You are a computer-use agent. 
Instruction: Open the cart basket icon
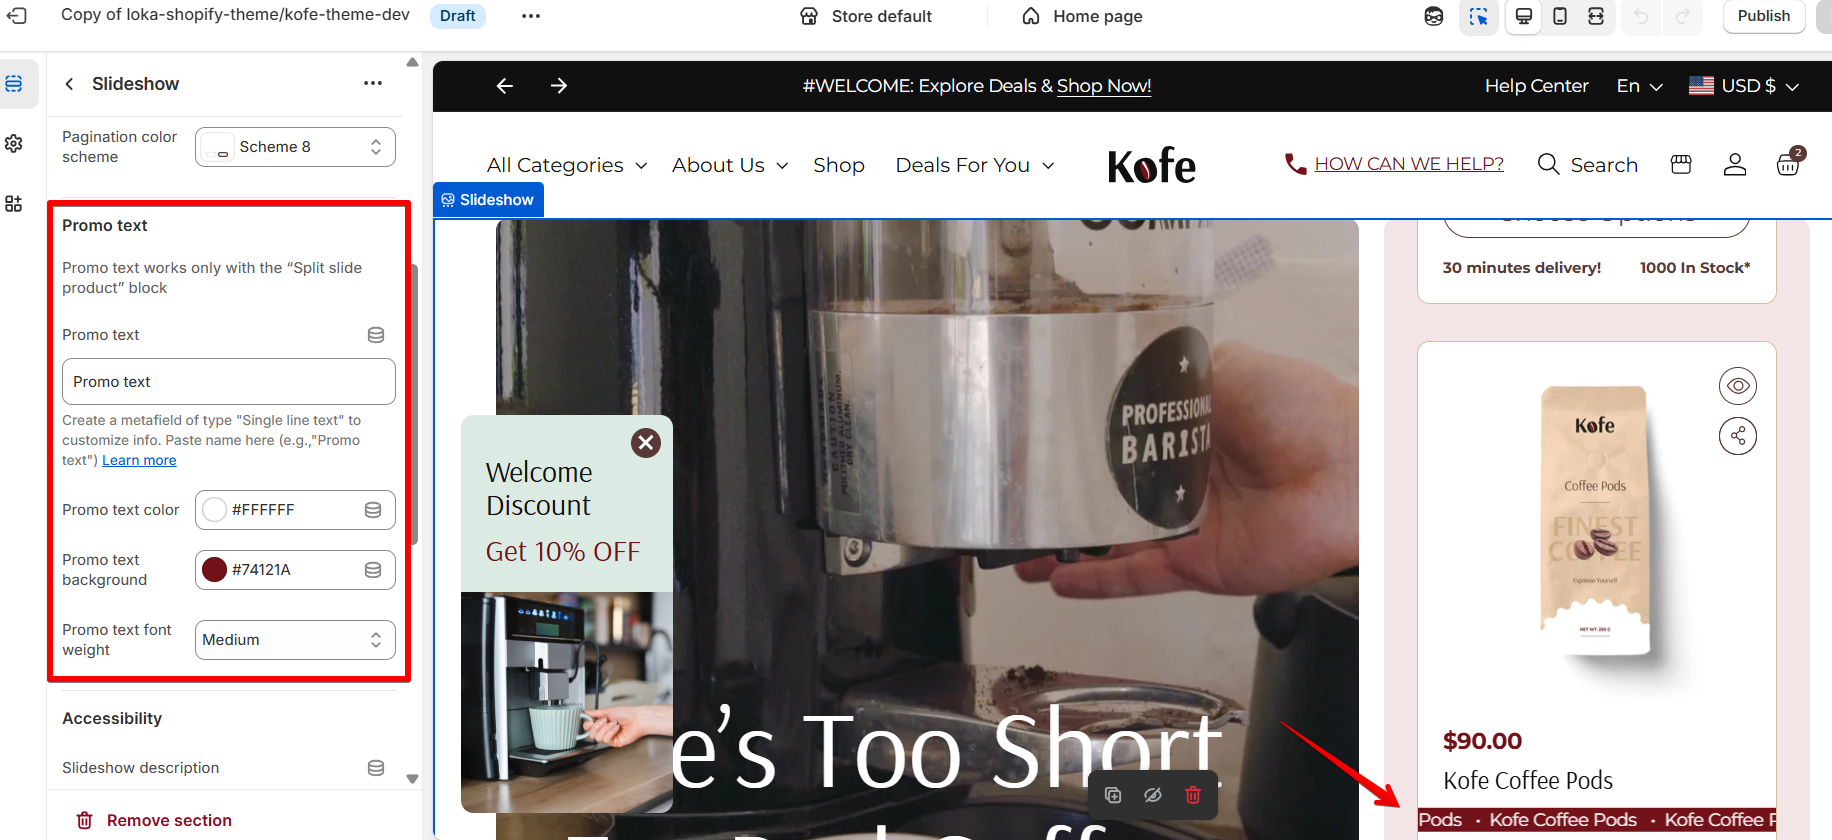pyautogui.click(x=1789, y=163)
